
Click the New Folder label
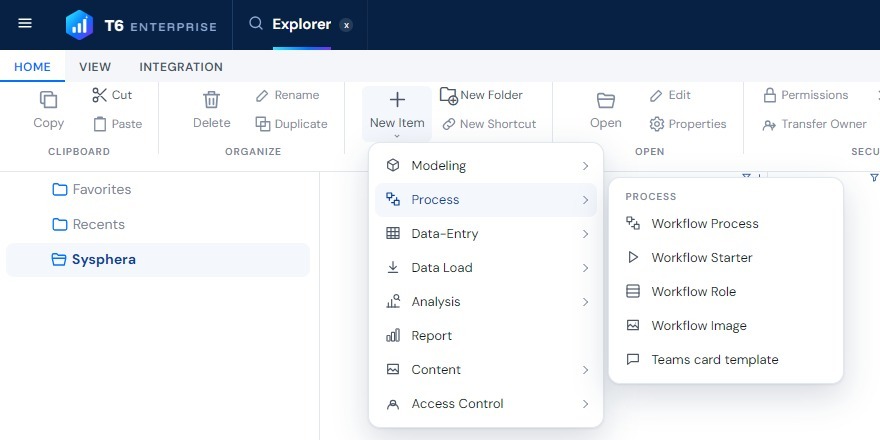[491, 95]
